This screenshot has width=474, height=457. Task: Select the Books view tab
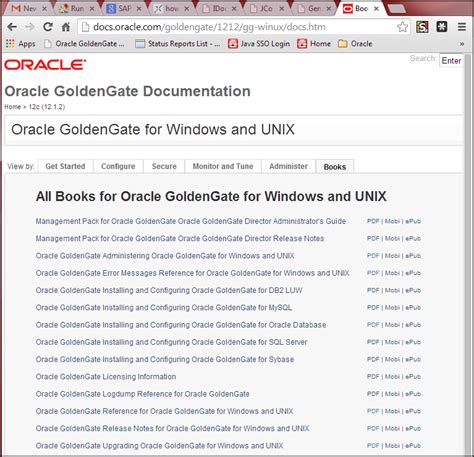(335, 167)
